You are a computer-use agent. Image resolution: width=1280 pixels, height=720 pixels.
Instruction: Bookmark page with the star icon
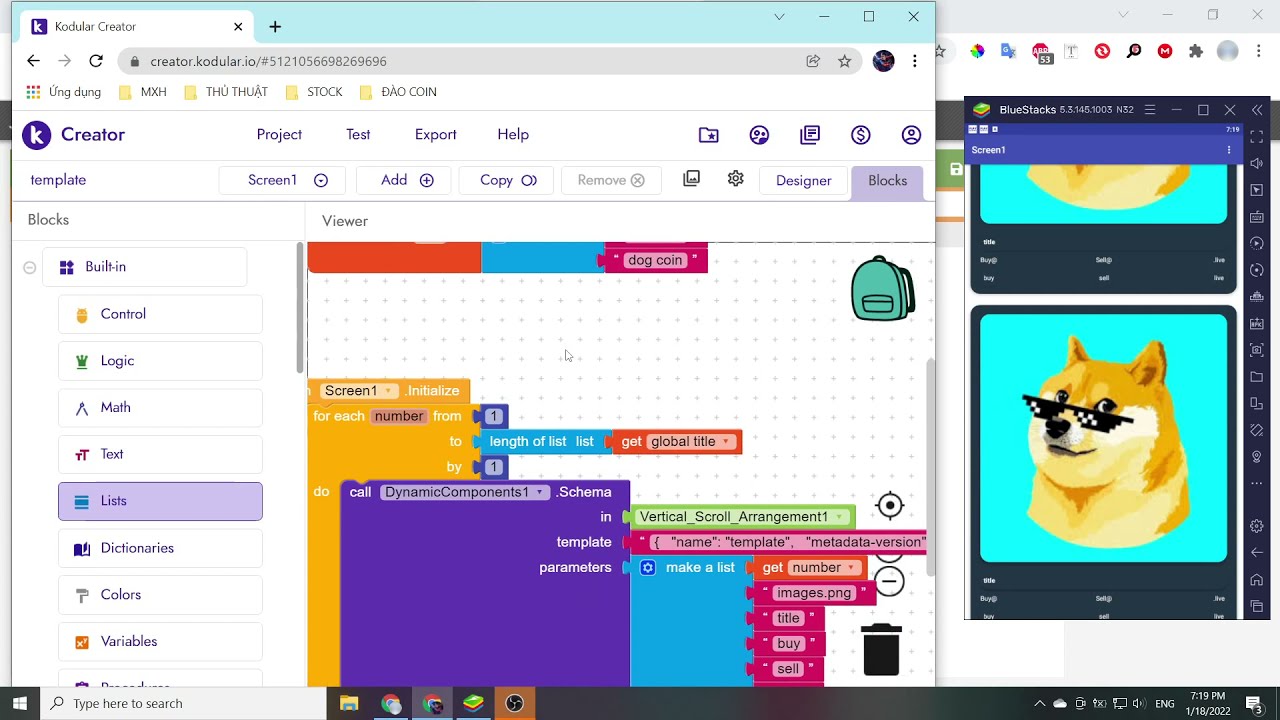coord(844,61)
